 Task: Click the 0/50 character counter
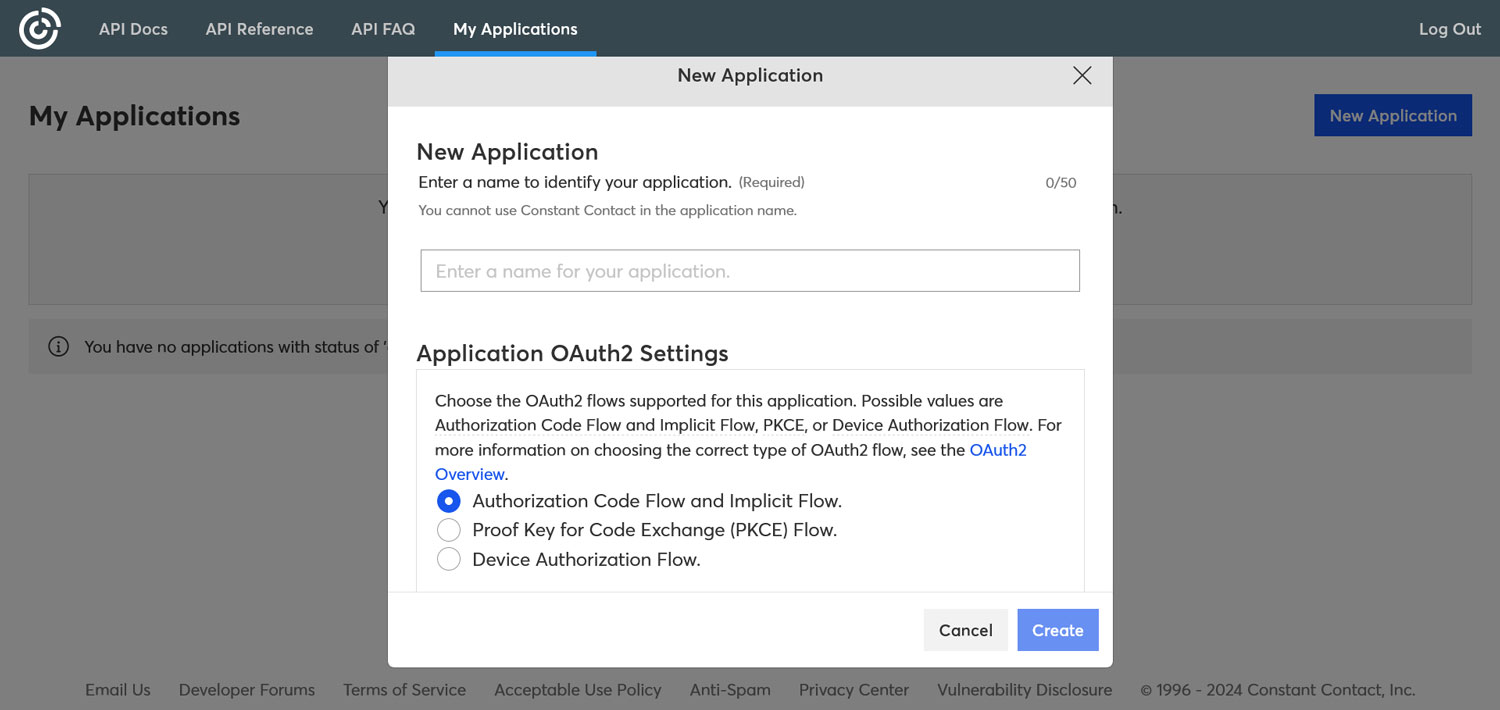(x=1061, y=183)
